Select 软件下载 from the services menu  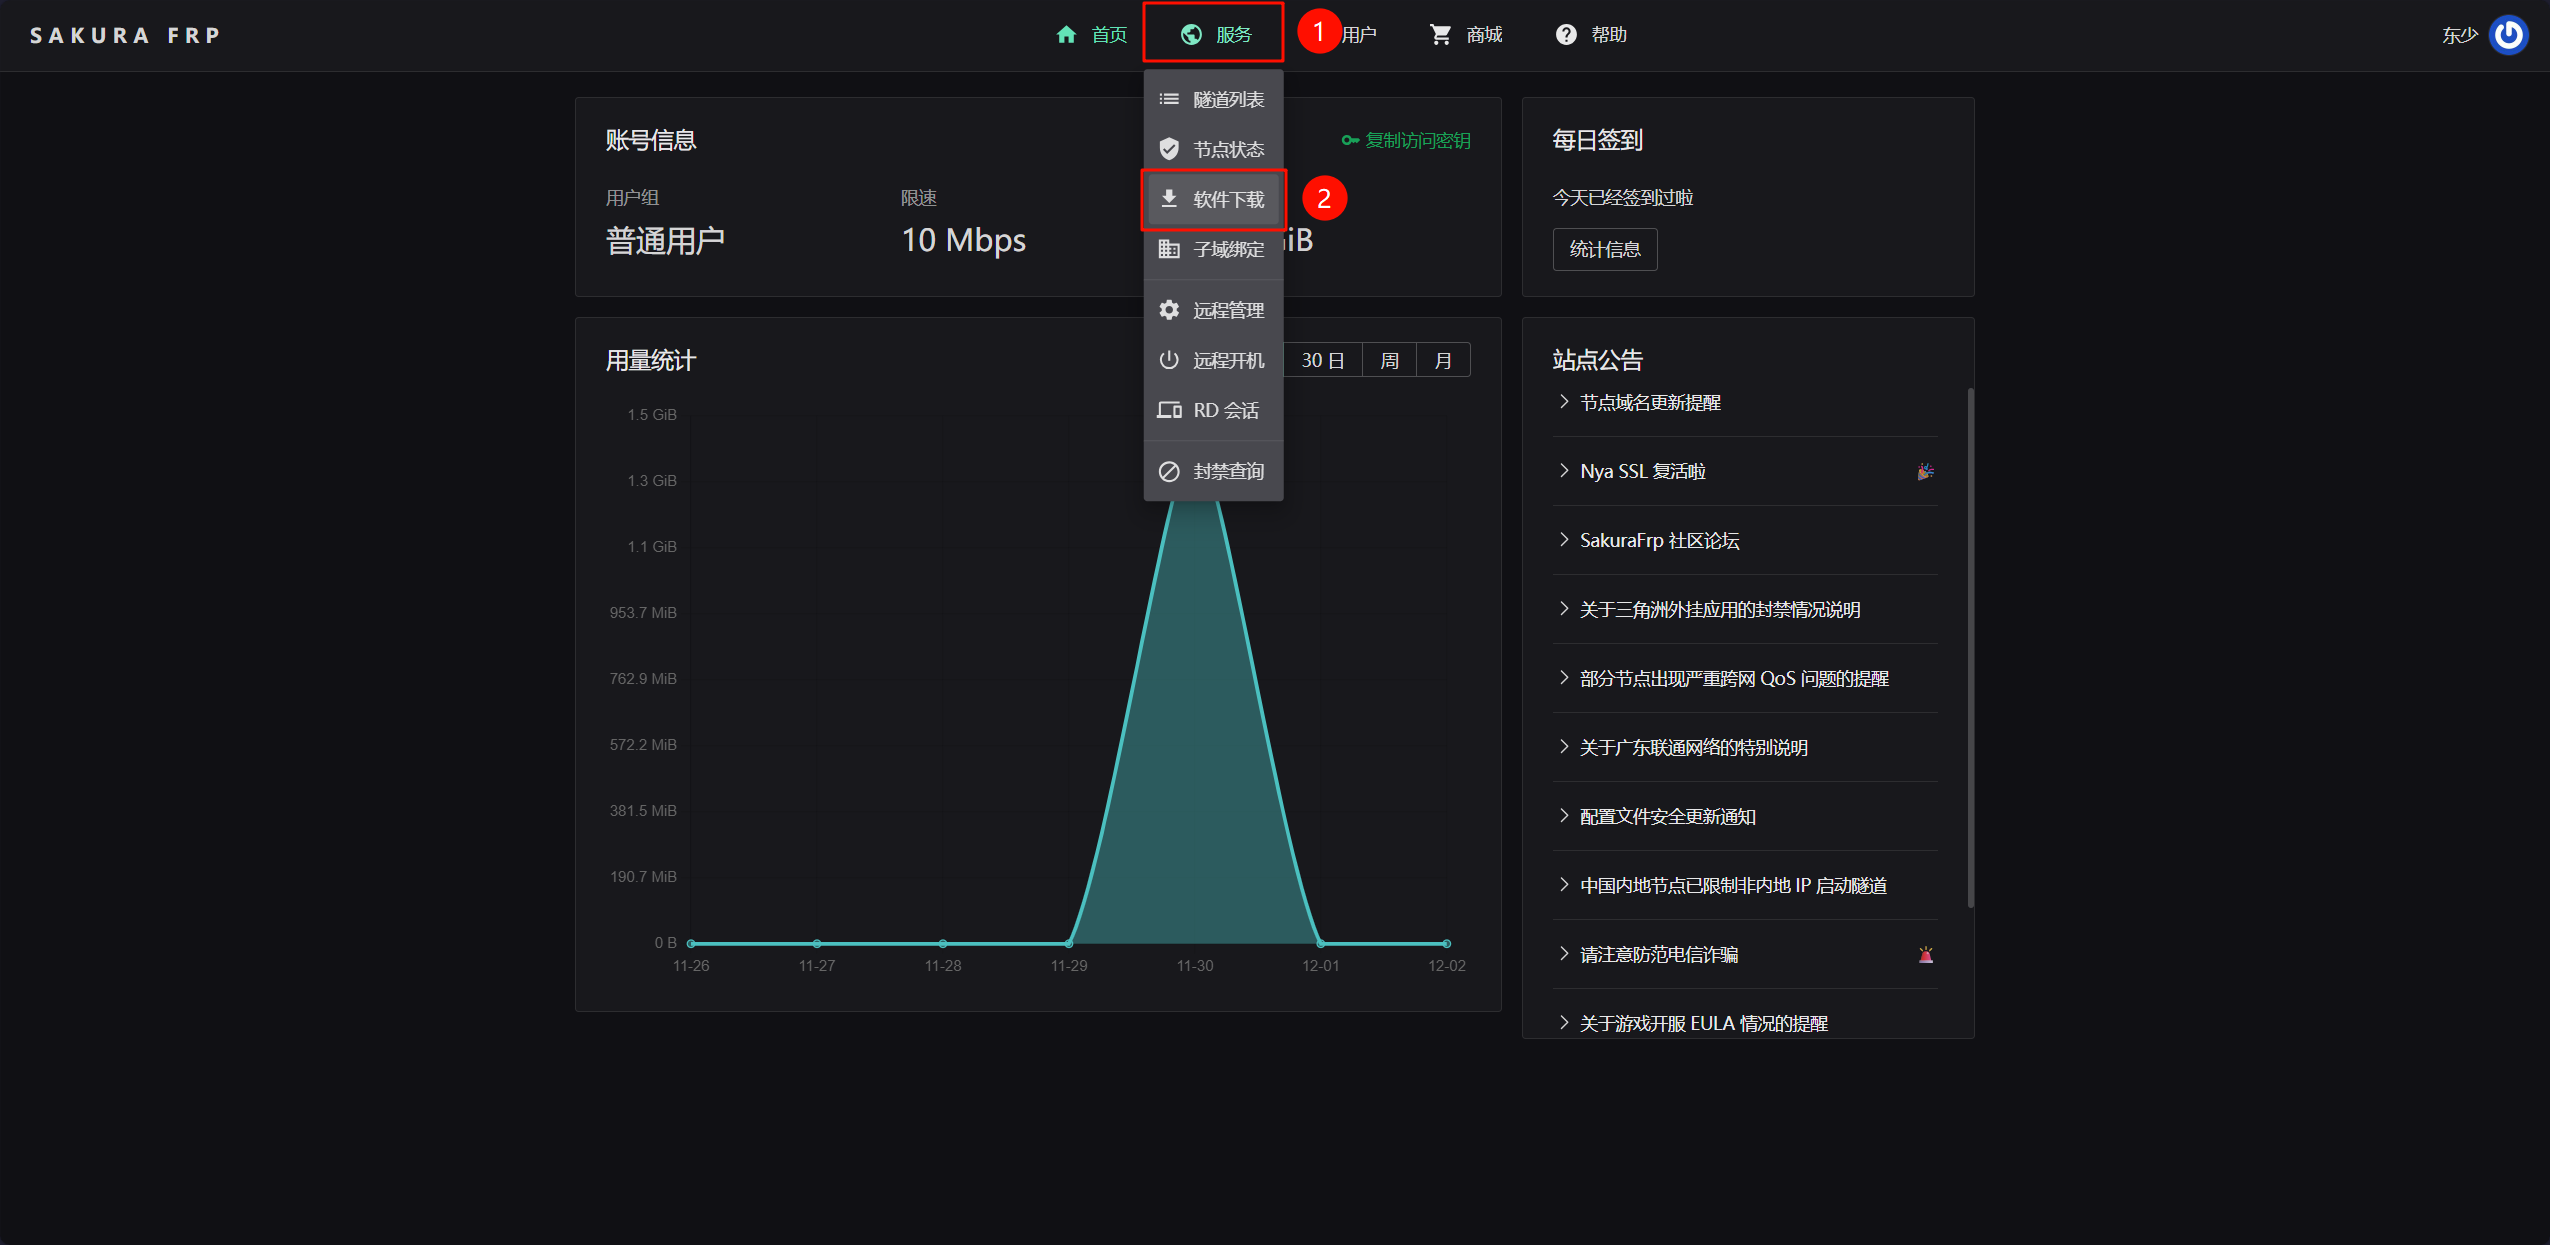pos(1227,200)
